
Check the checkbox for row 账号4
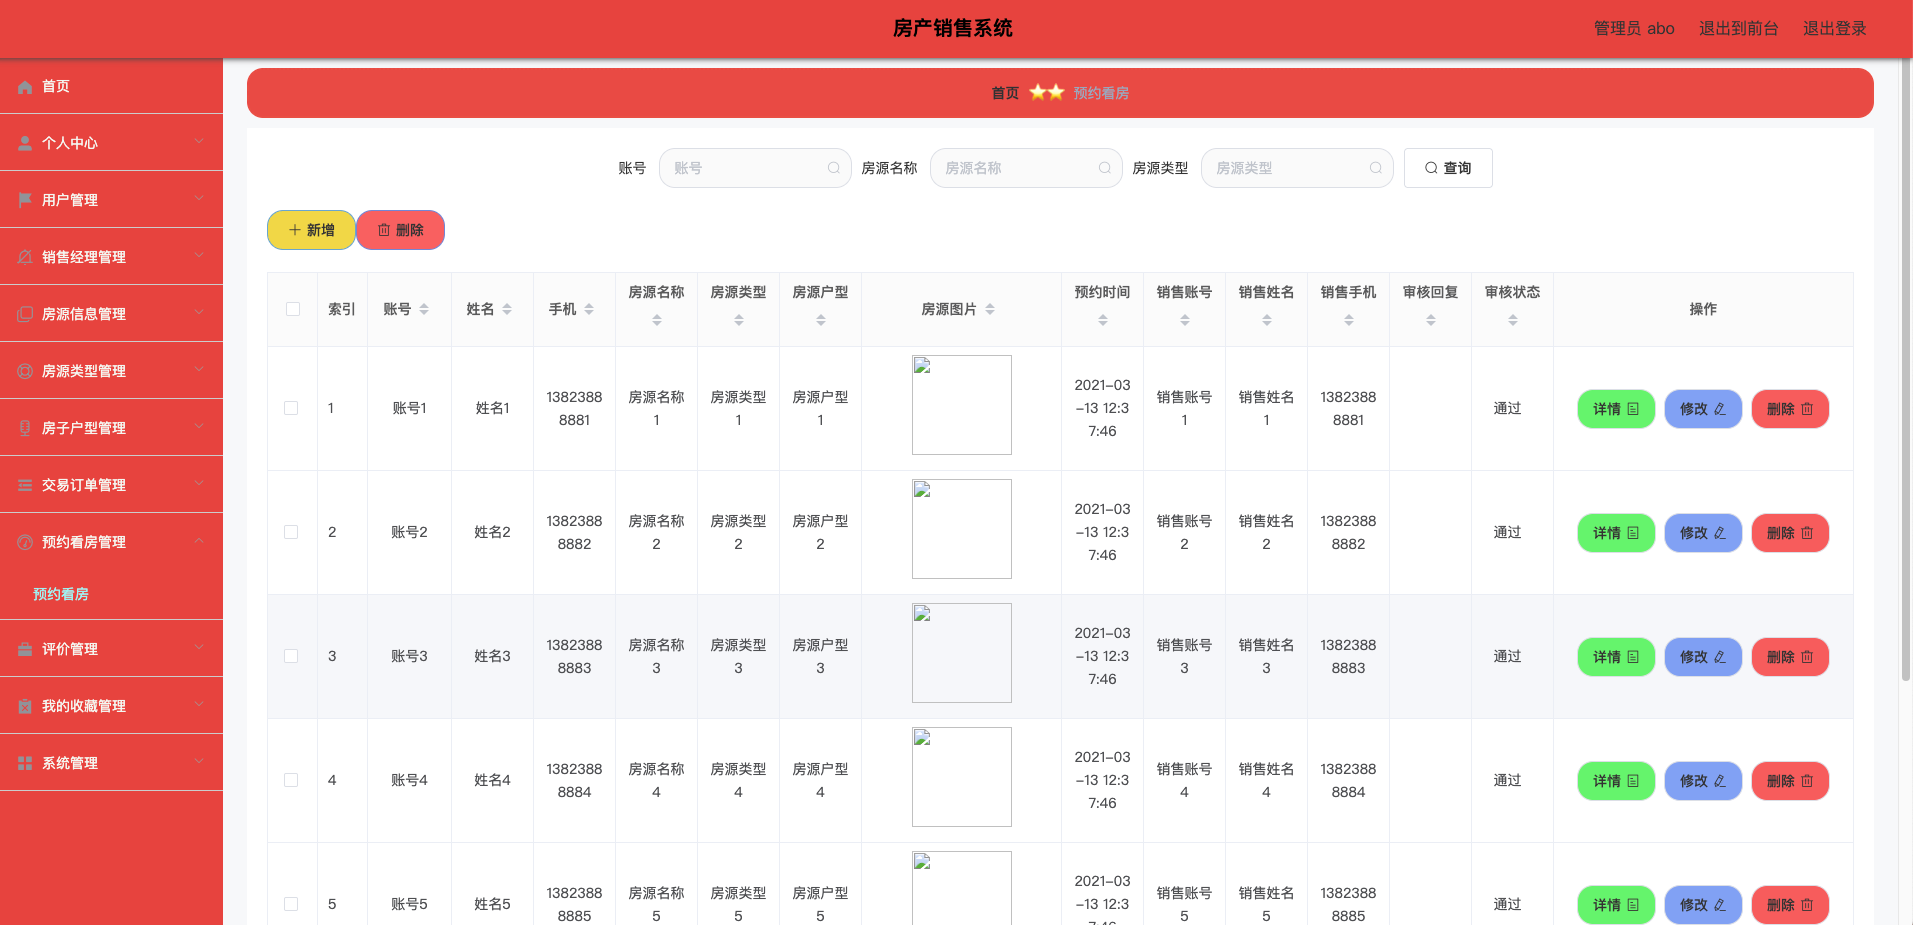pyautogui.click(x=291, y=780)
